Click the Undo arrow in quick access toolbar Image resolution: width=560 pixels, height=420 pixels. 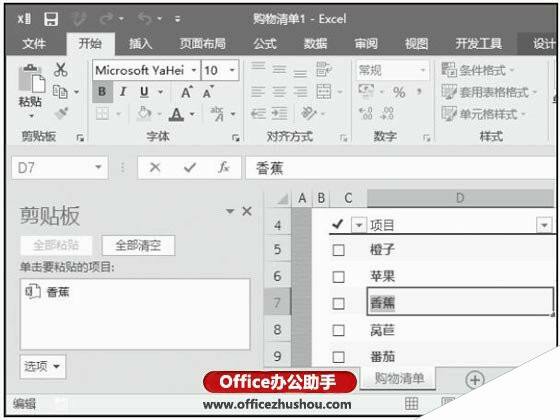point(145,18)
